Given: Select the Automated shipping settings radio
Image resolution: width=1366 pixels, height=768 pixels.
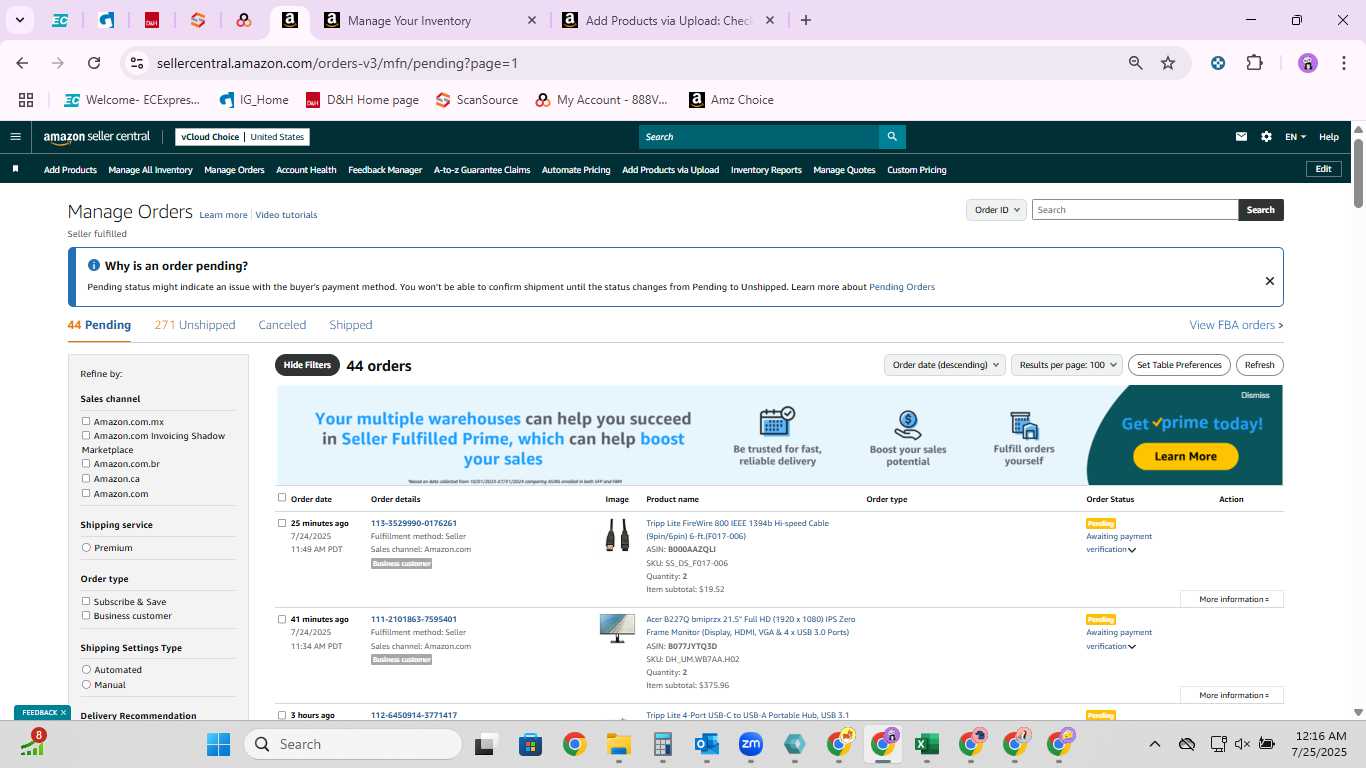Looking at the screenshot, I should coord(86,670).
